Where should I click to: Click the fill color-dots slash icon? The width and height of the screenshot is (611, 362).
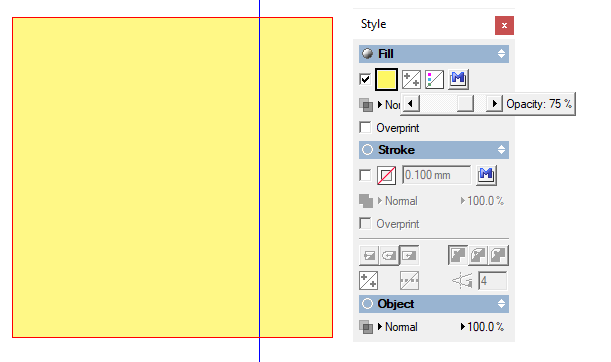434,79
